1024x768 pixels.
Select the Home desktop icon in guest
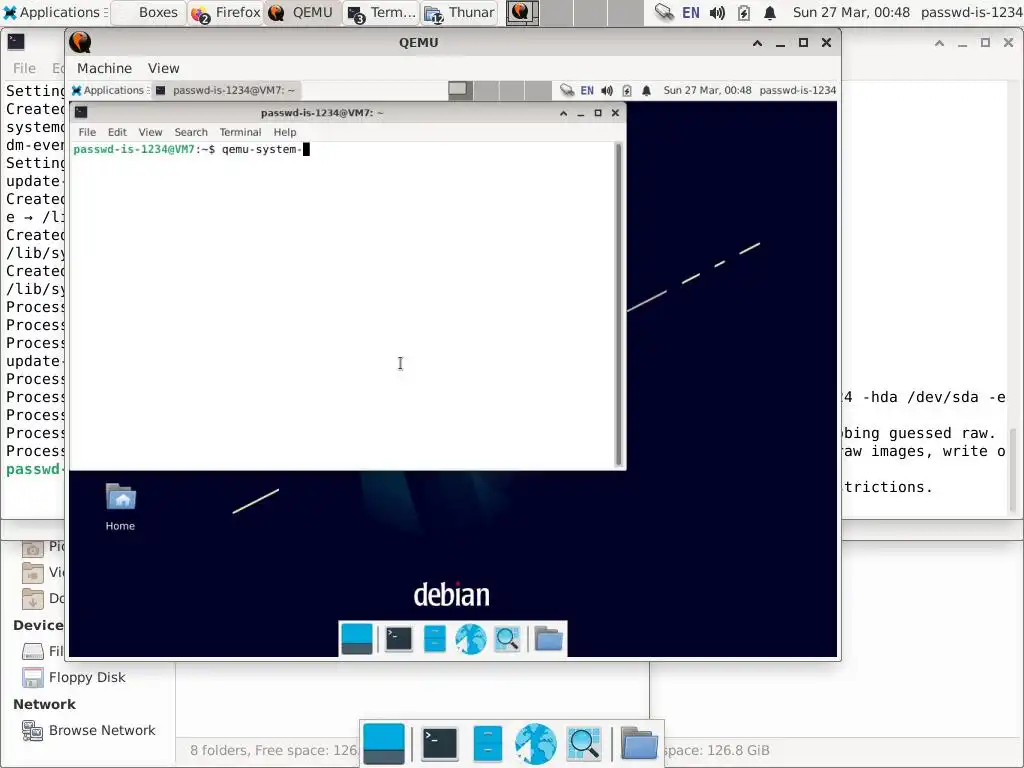point(120,507)
